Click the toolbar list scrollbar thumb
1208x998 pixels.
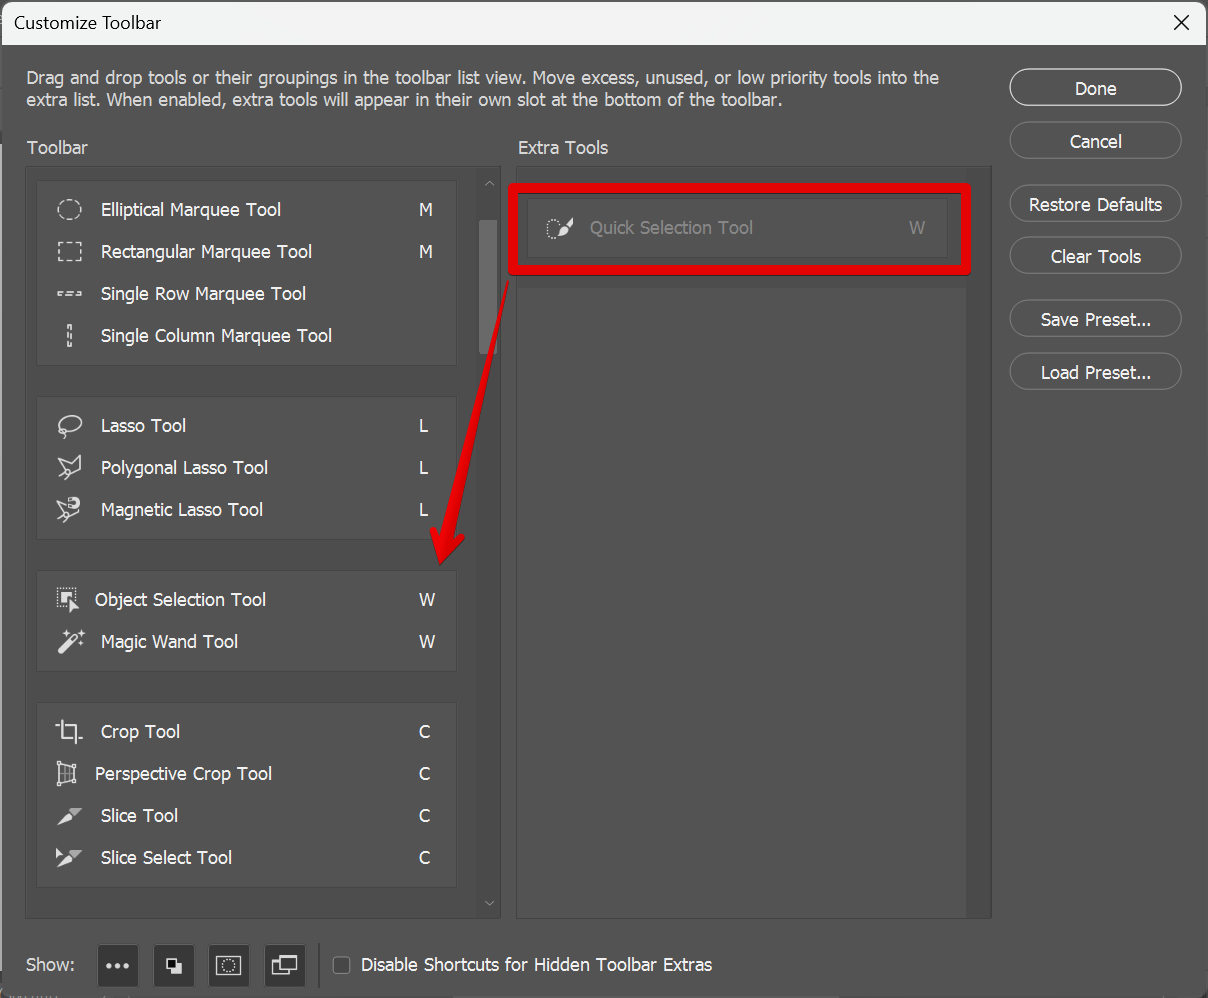tap(488, 286)
